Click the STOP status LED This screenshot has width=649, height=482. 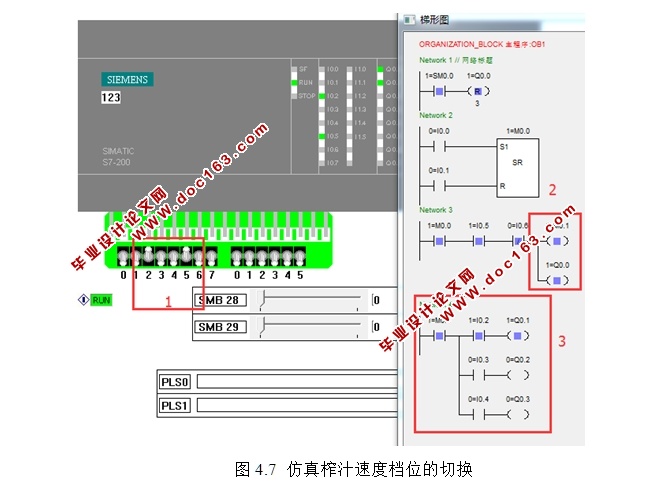(x=294, y=96)
